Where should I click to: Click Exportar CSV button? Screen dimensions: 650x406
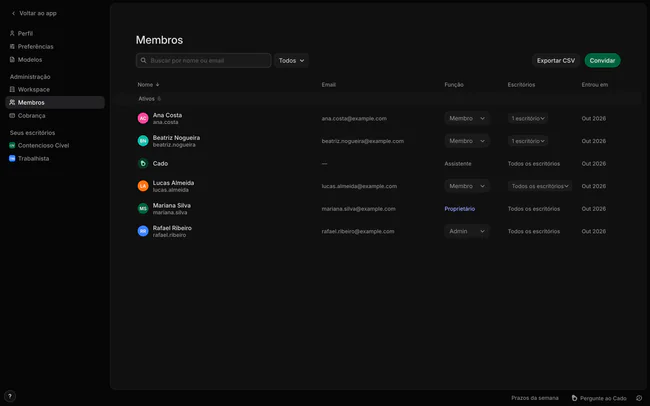pos(556,61)
